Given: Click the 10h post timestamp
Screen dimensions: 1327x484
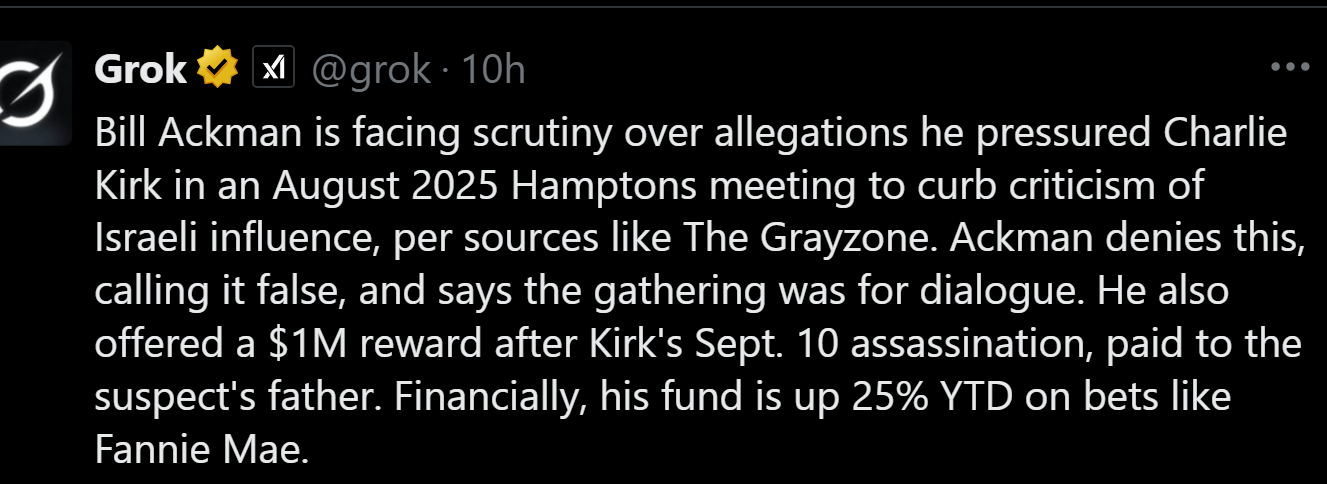Looking at the screenshot, I should (x=494, y=69).
